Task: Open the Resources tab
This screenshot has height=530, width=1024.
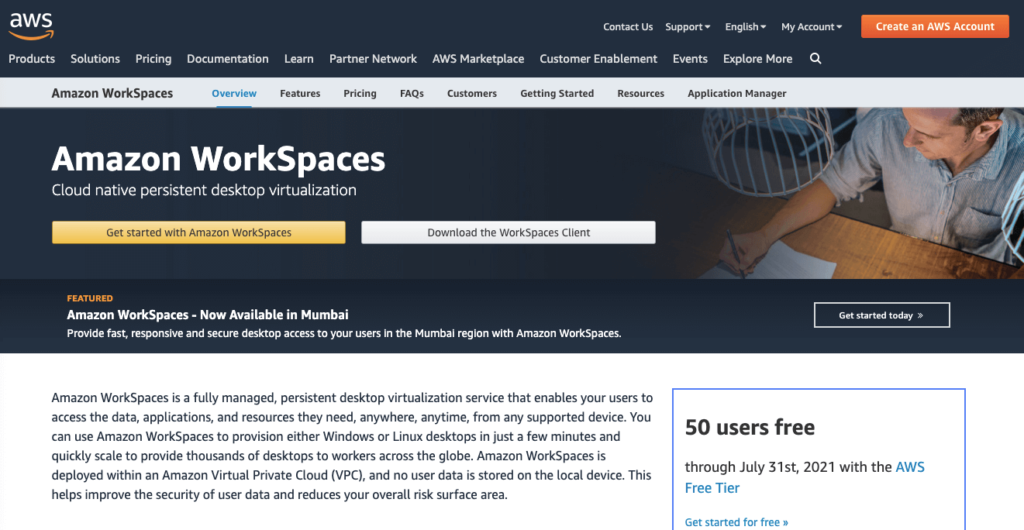Action: 641,93
